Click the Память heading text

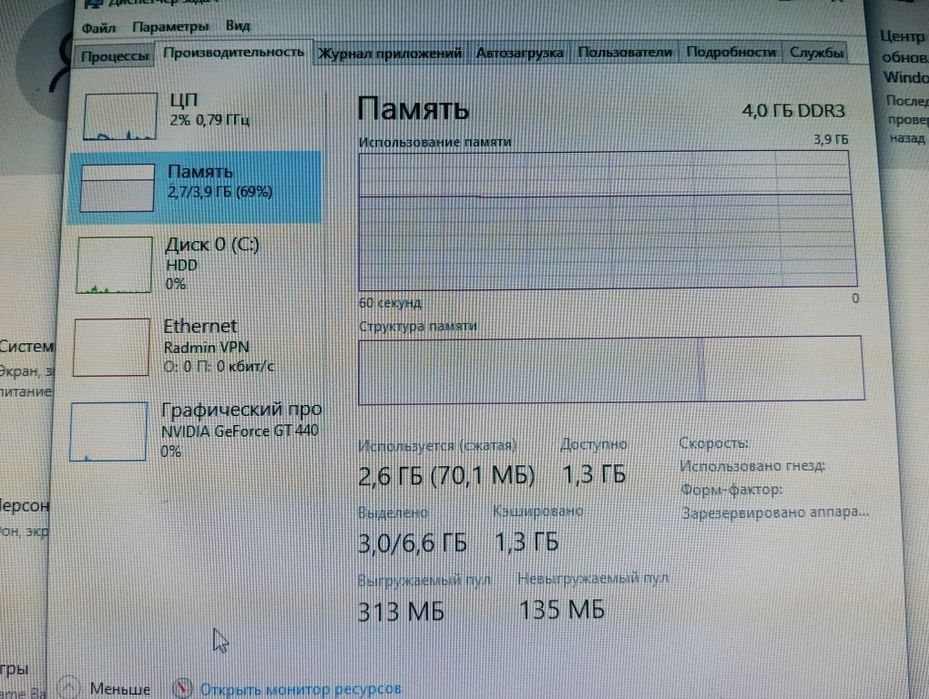[414, 110]
